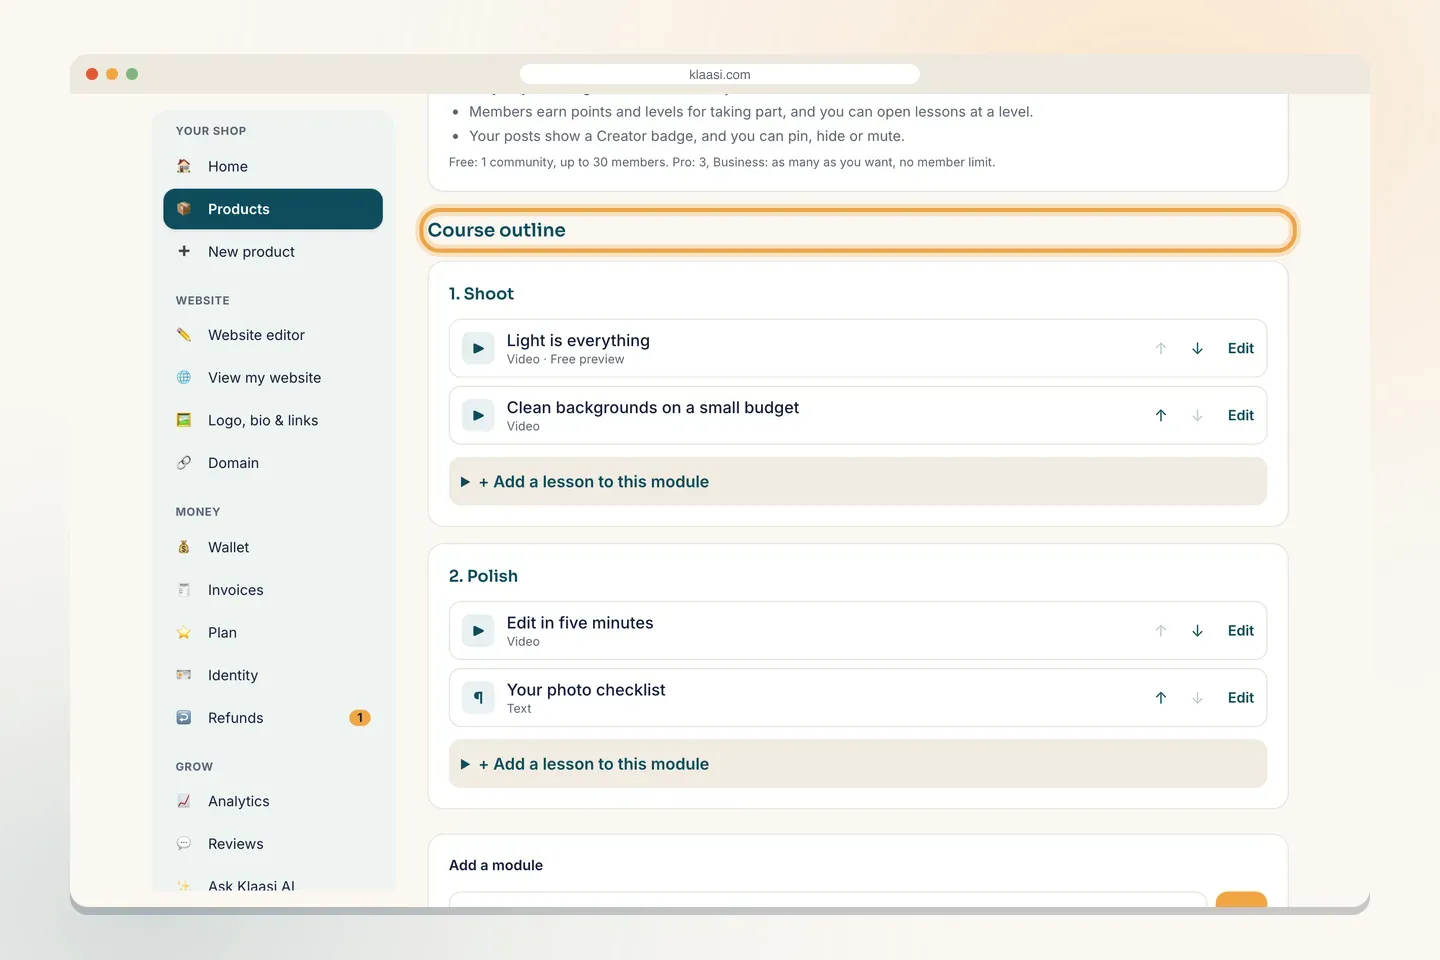
Task: Edit 'Clean backgrounds on a small budget'
Action: pyautogui.click(x=1241, y=415)
